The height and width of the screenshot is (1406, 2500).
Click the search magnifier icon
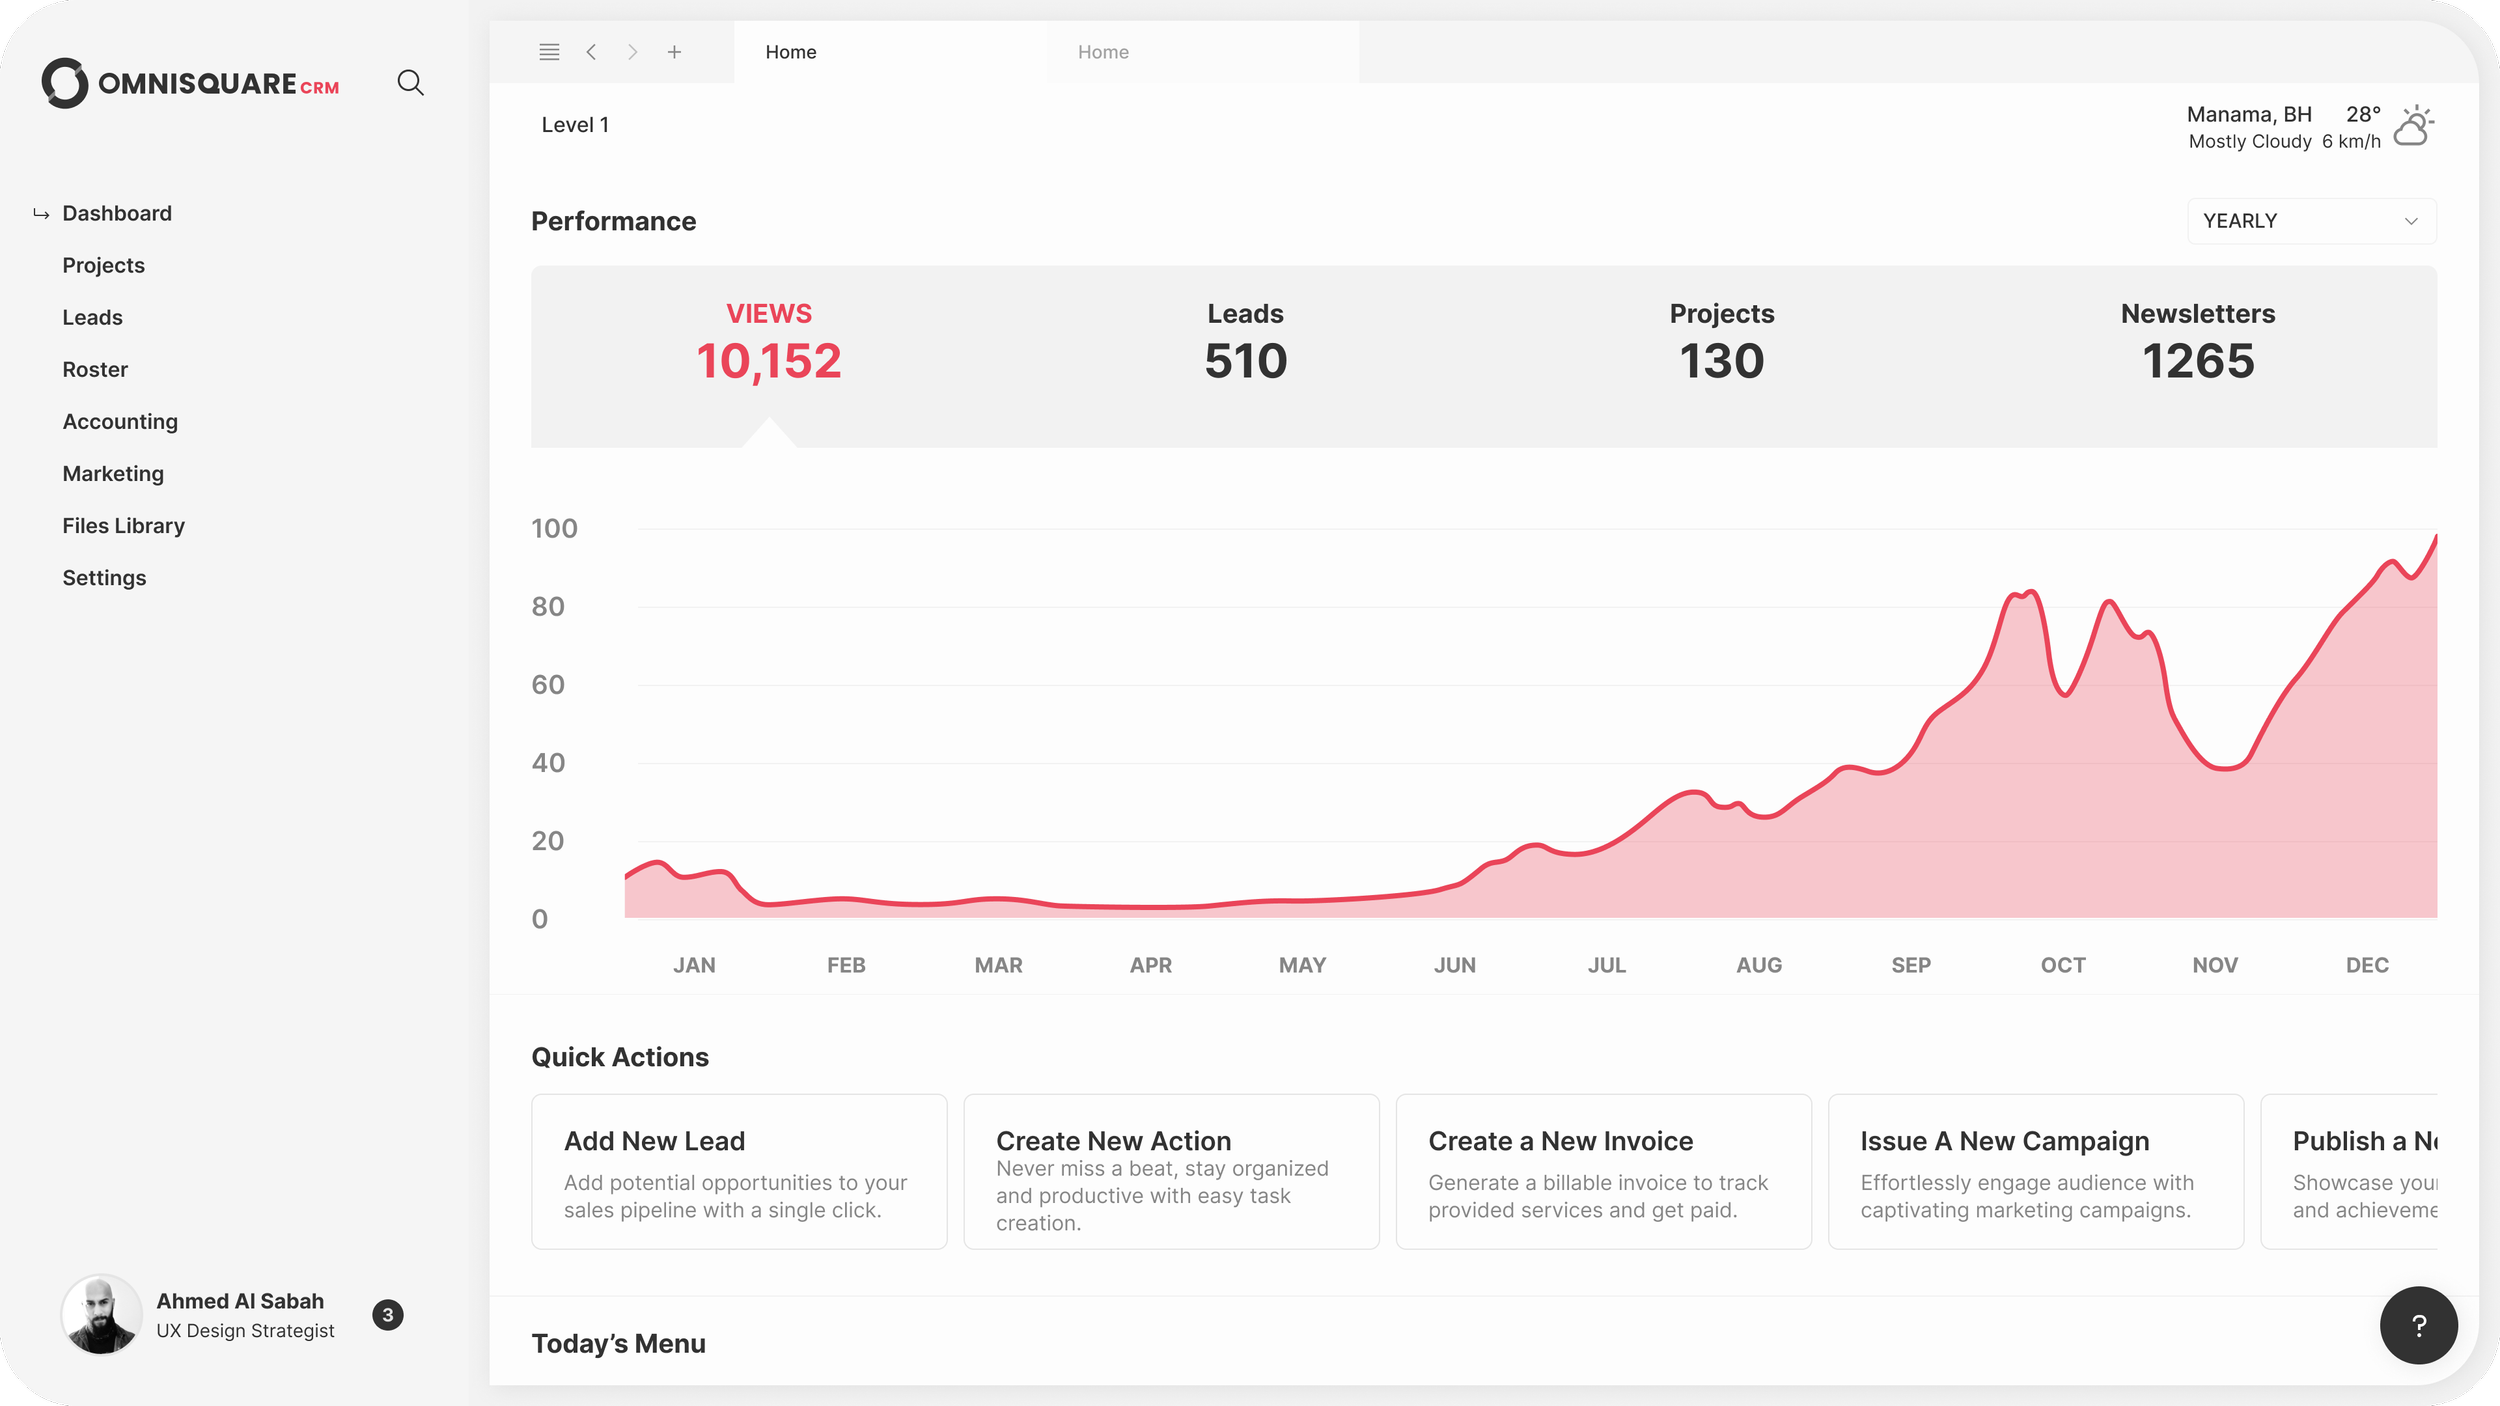[410, 83]
